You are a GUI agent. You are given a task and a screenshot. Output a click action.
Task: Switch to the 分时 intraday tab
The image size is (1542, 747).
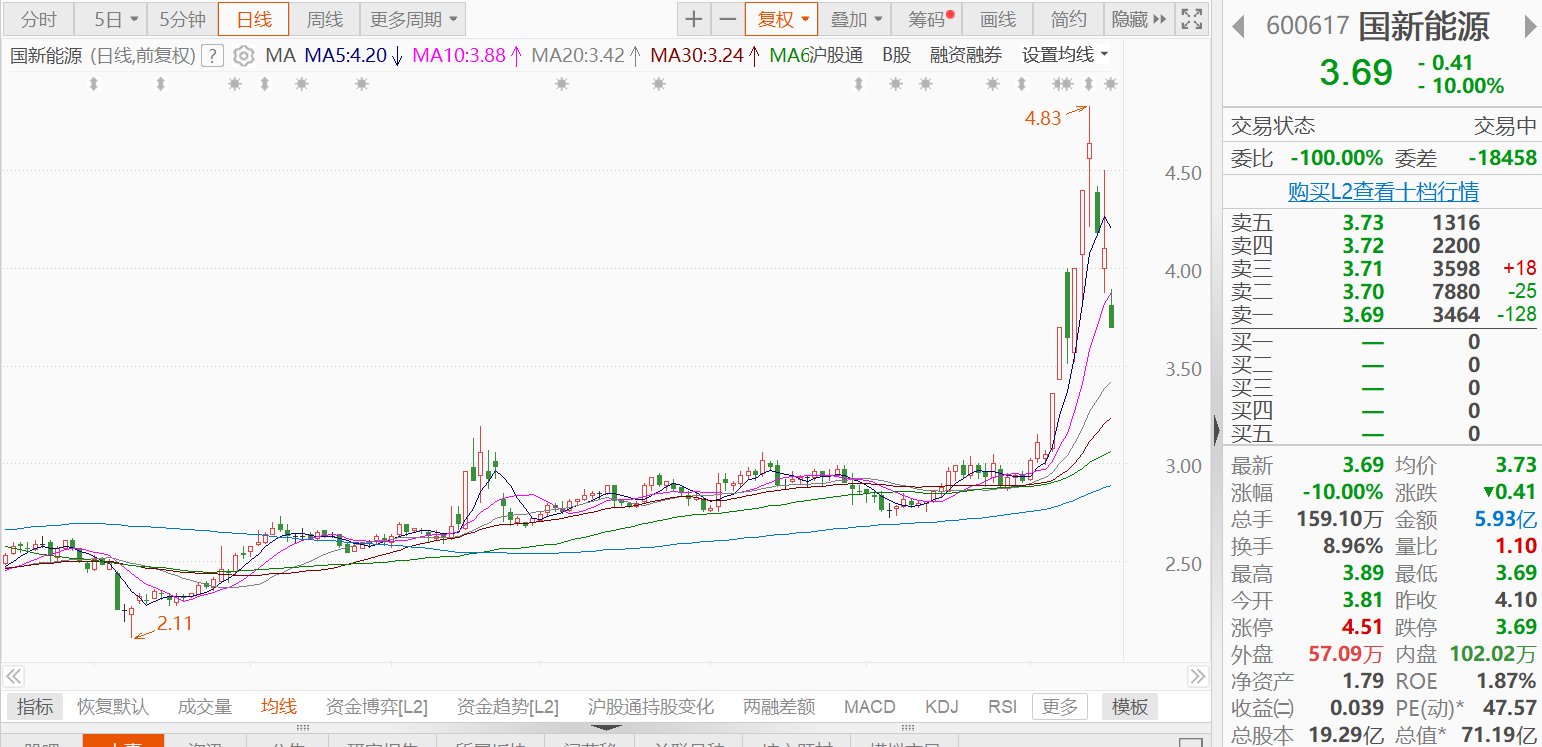(38, 19)
